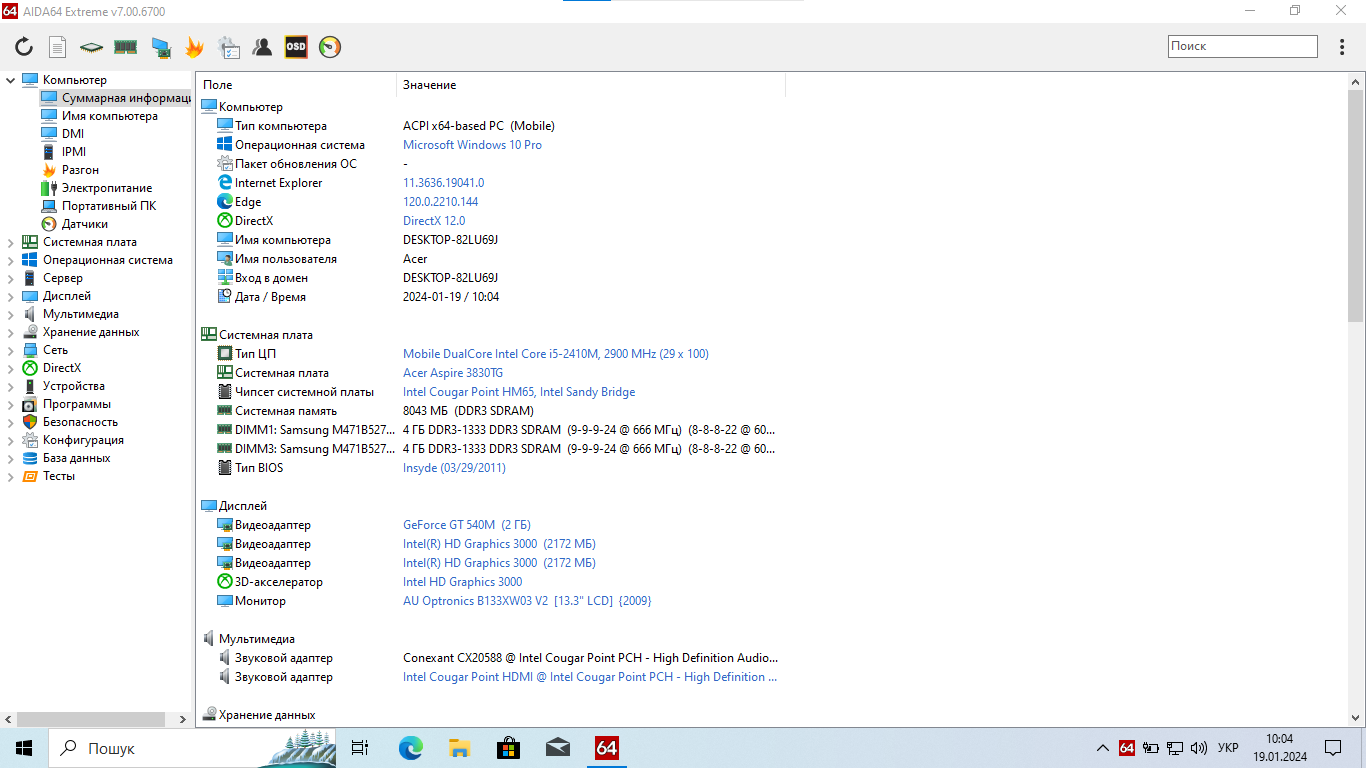The height and width of the screenshot is (768, 1366).
Task: Open the Microsoft Windows 10 Pro link
Action: (x=472, y=145)
